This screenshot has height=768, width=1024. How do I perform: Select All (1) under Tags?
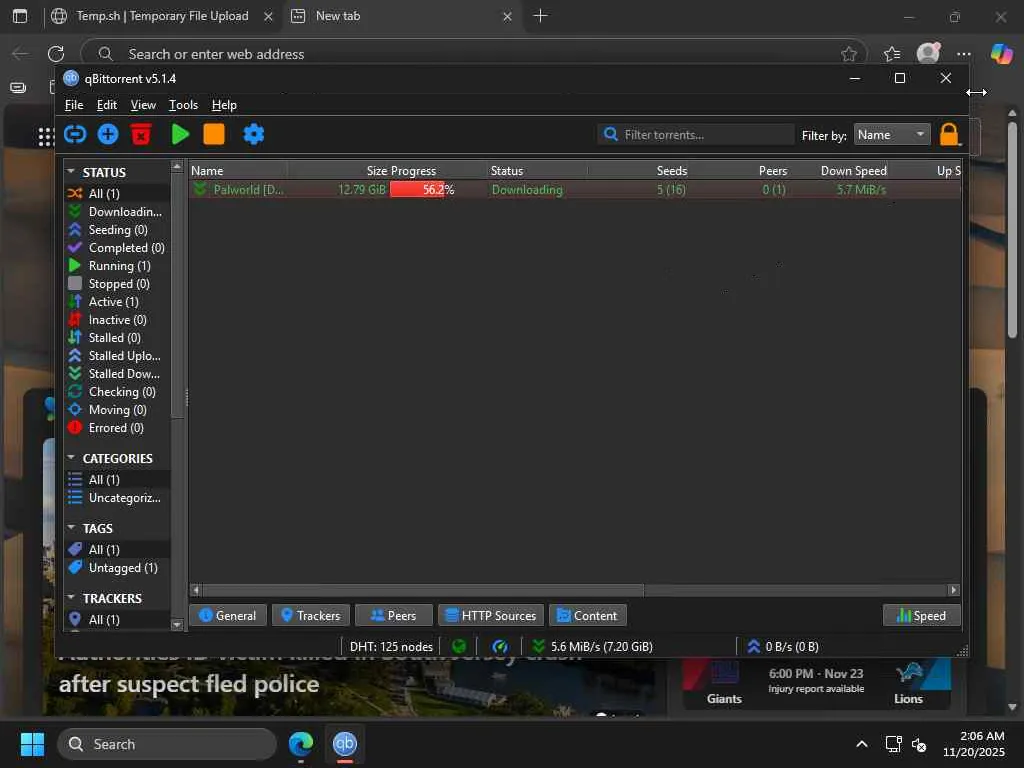click(x=117, y=550)
